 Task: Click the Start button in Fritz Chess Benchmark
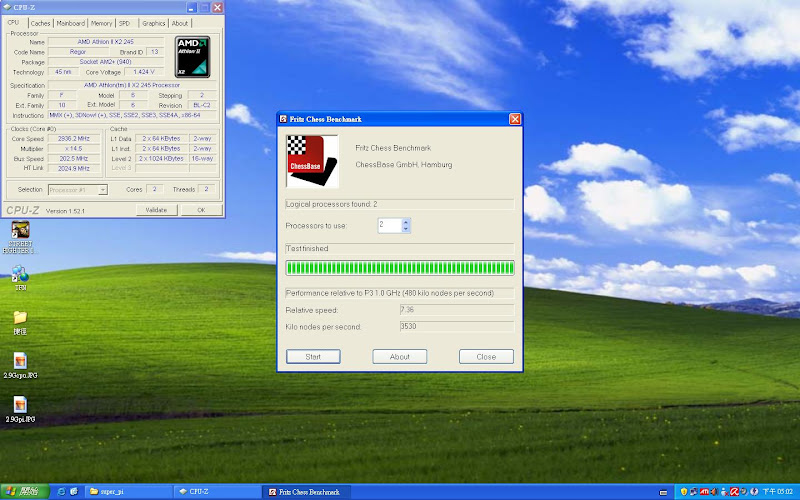coord(313,357)
